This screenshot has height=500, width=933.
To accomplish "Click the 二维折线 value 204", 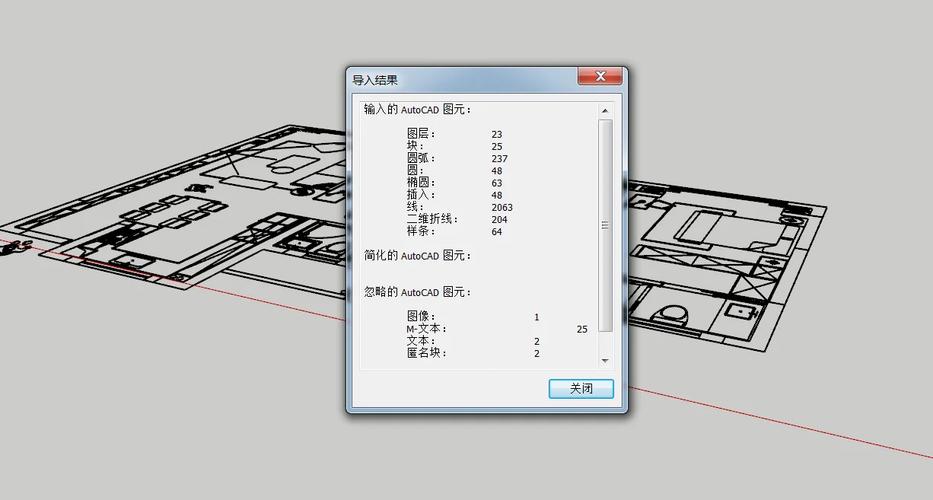I will [500, 220].
